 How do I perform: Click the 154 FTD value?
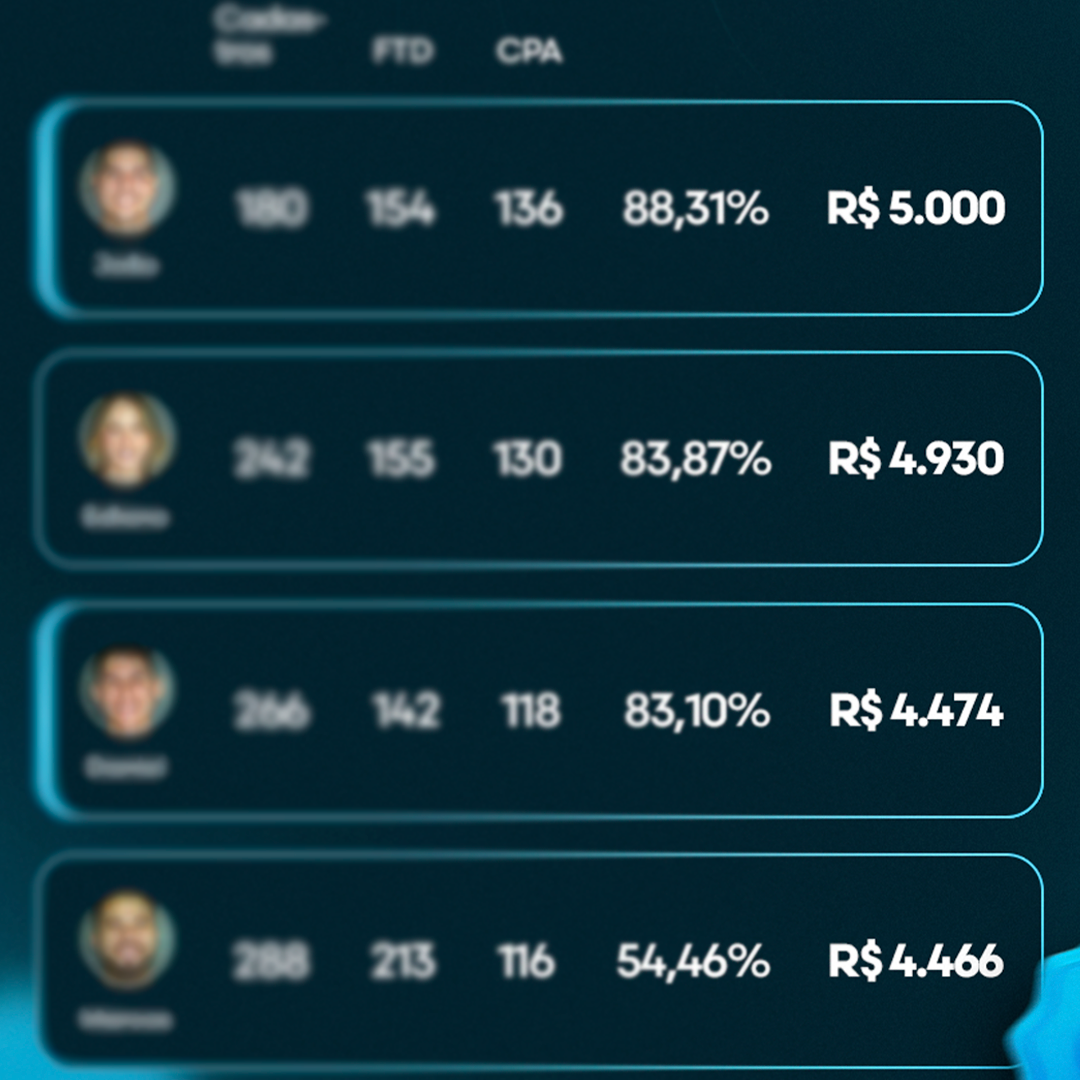(400, 210)
